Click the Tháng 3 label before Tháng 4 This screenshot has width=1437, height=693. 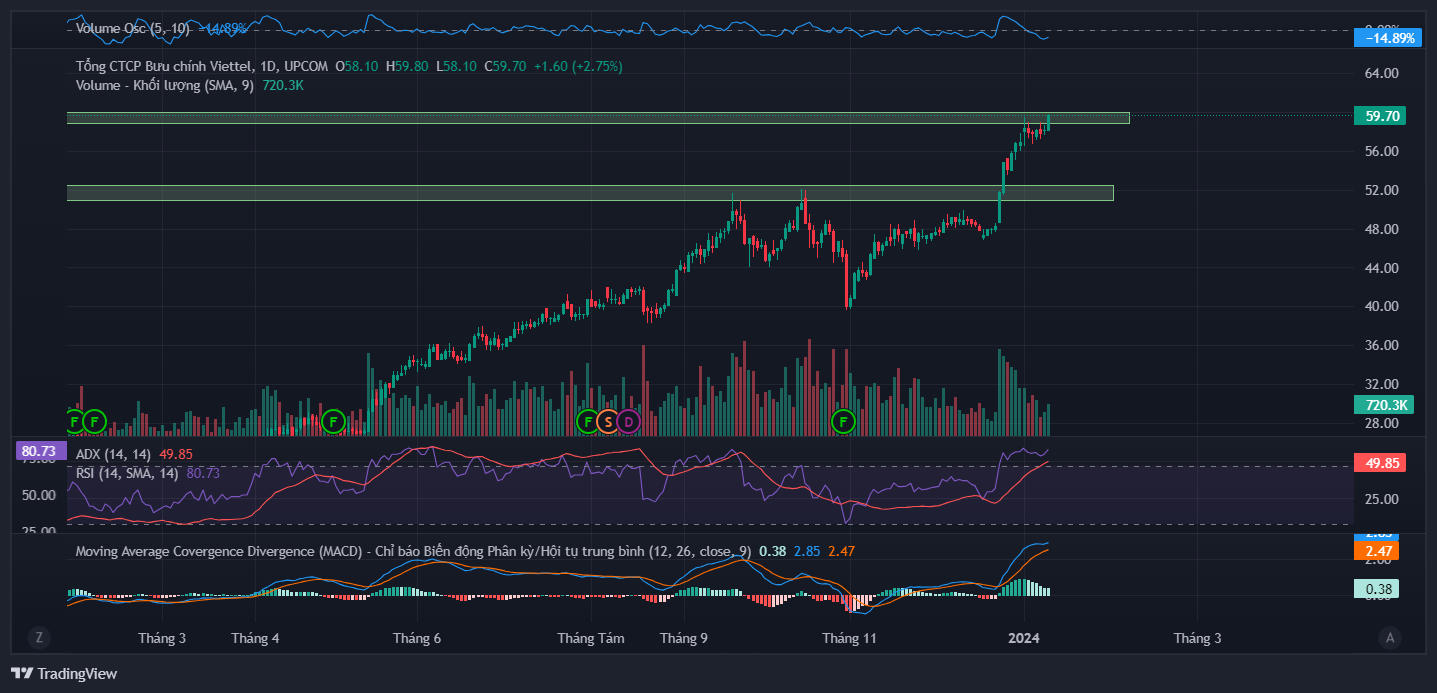pyautogui.click(x=162, y=638)
